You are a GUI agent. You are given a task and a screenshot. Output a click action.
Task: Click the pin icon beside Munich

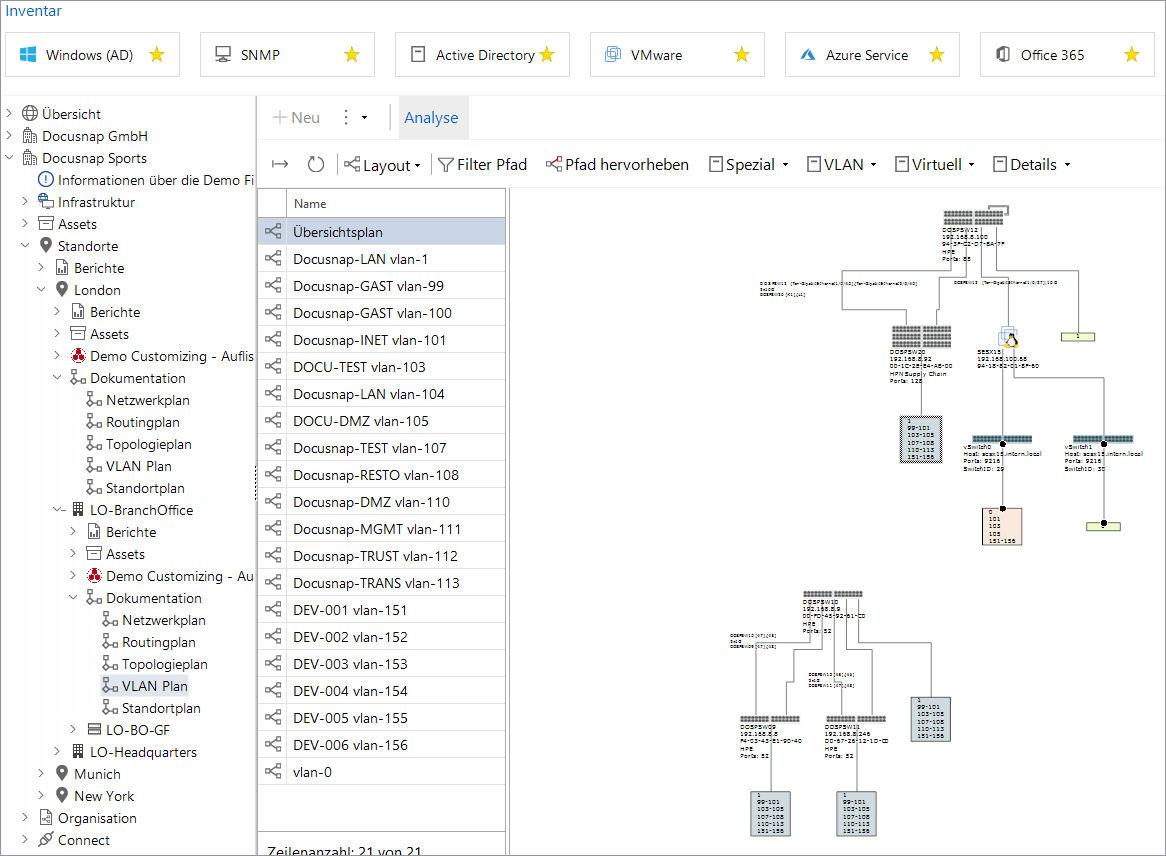click(62, 773)
